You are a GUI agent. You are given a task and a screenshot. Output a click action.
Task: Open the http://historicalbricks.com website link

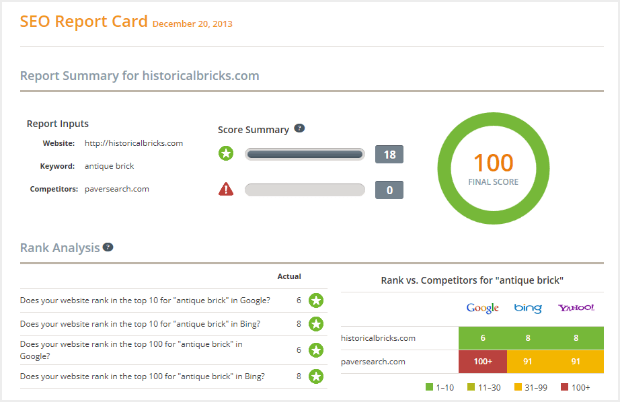(133, 143)
